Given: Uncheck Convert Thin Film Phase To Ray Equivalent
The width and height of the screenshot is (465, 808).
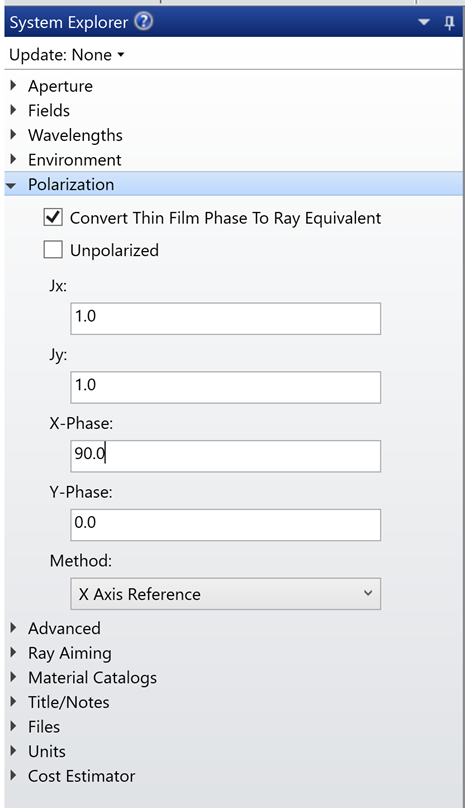Looking at the screenshot, I should coord(53,217).
